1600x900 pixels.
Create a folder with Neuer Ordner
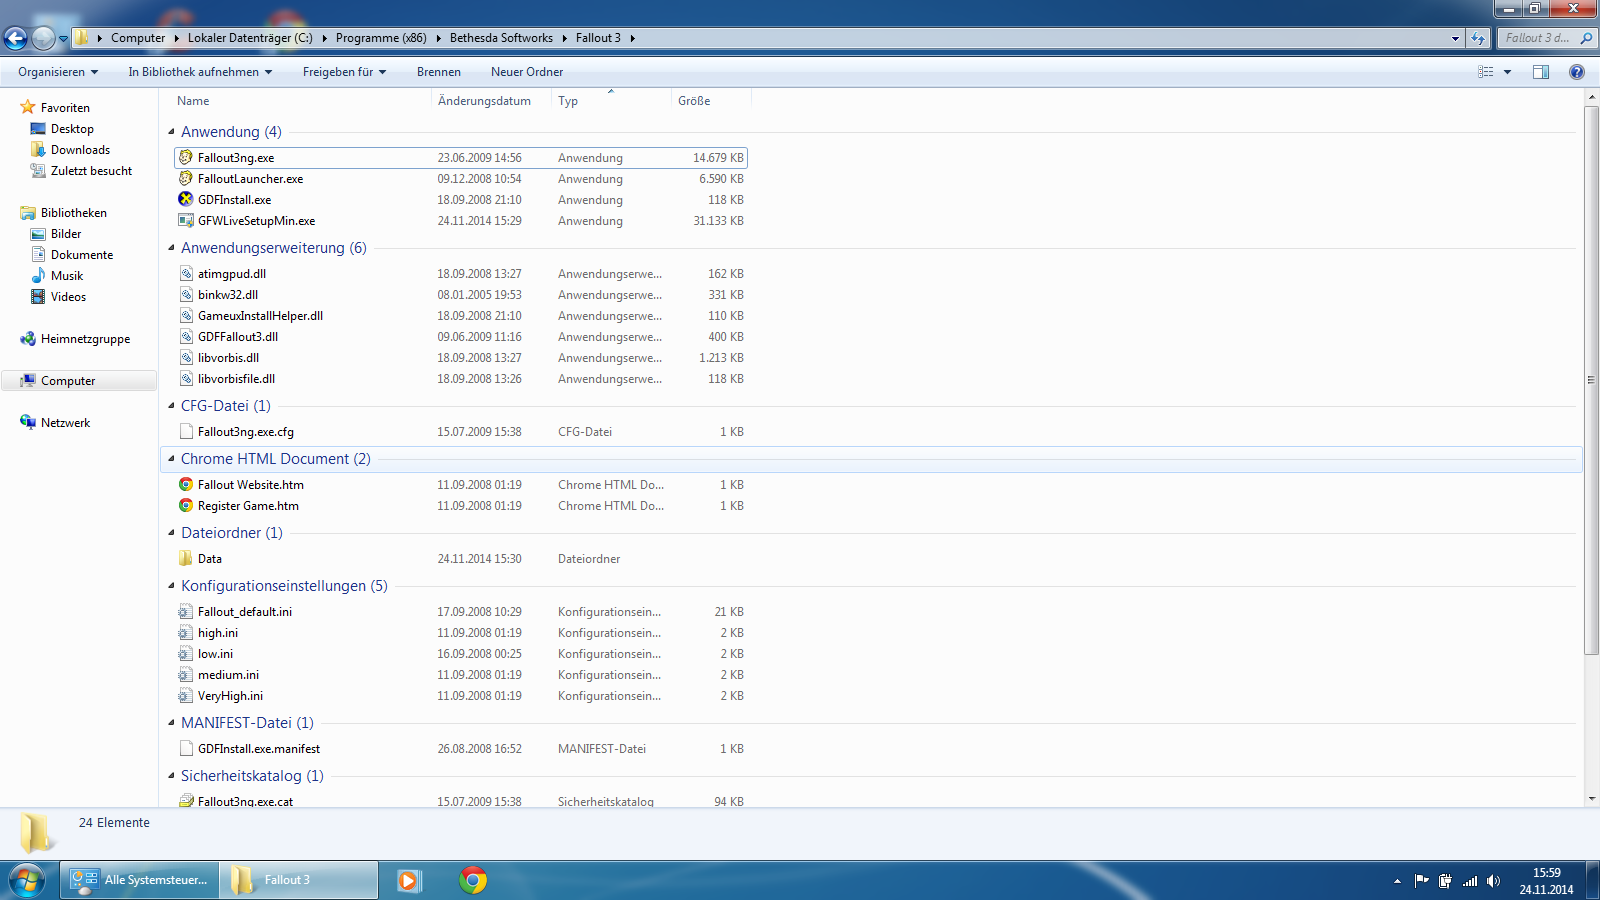(527, 72)
